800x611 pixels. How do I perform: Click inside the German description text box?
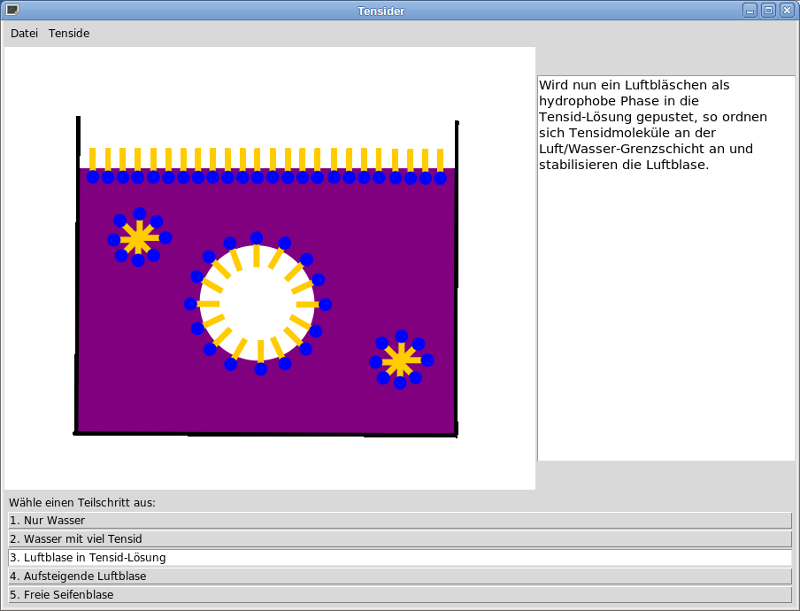(666, 300)
